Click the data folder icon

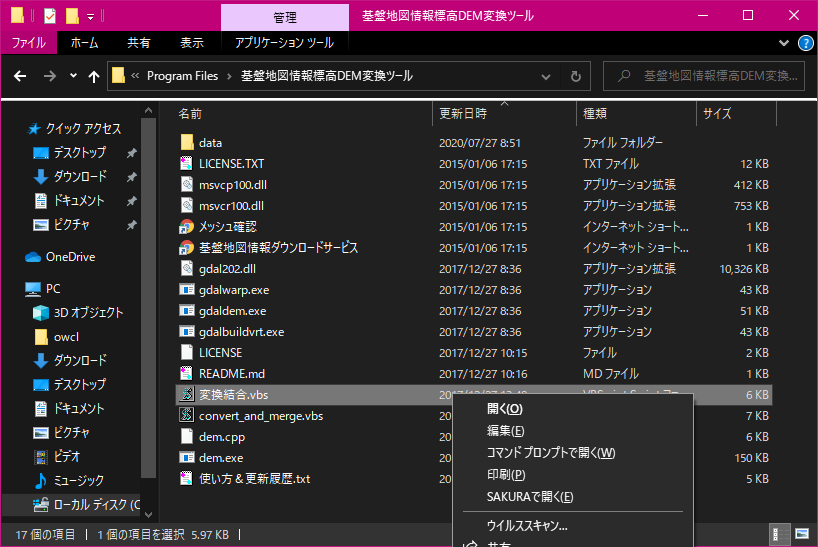(186, 143)
